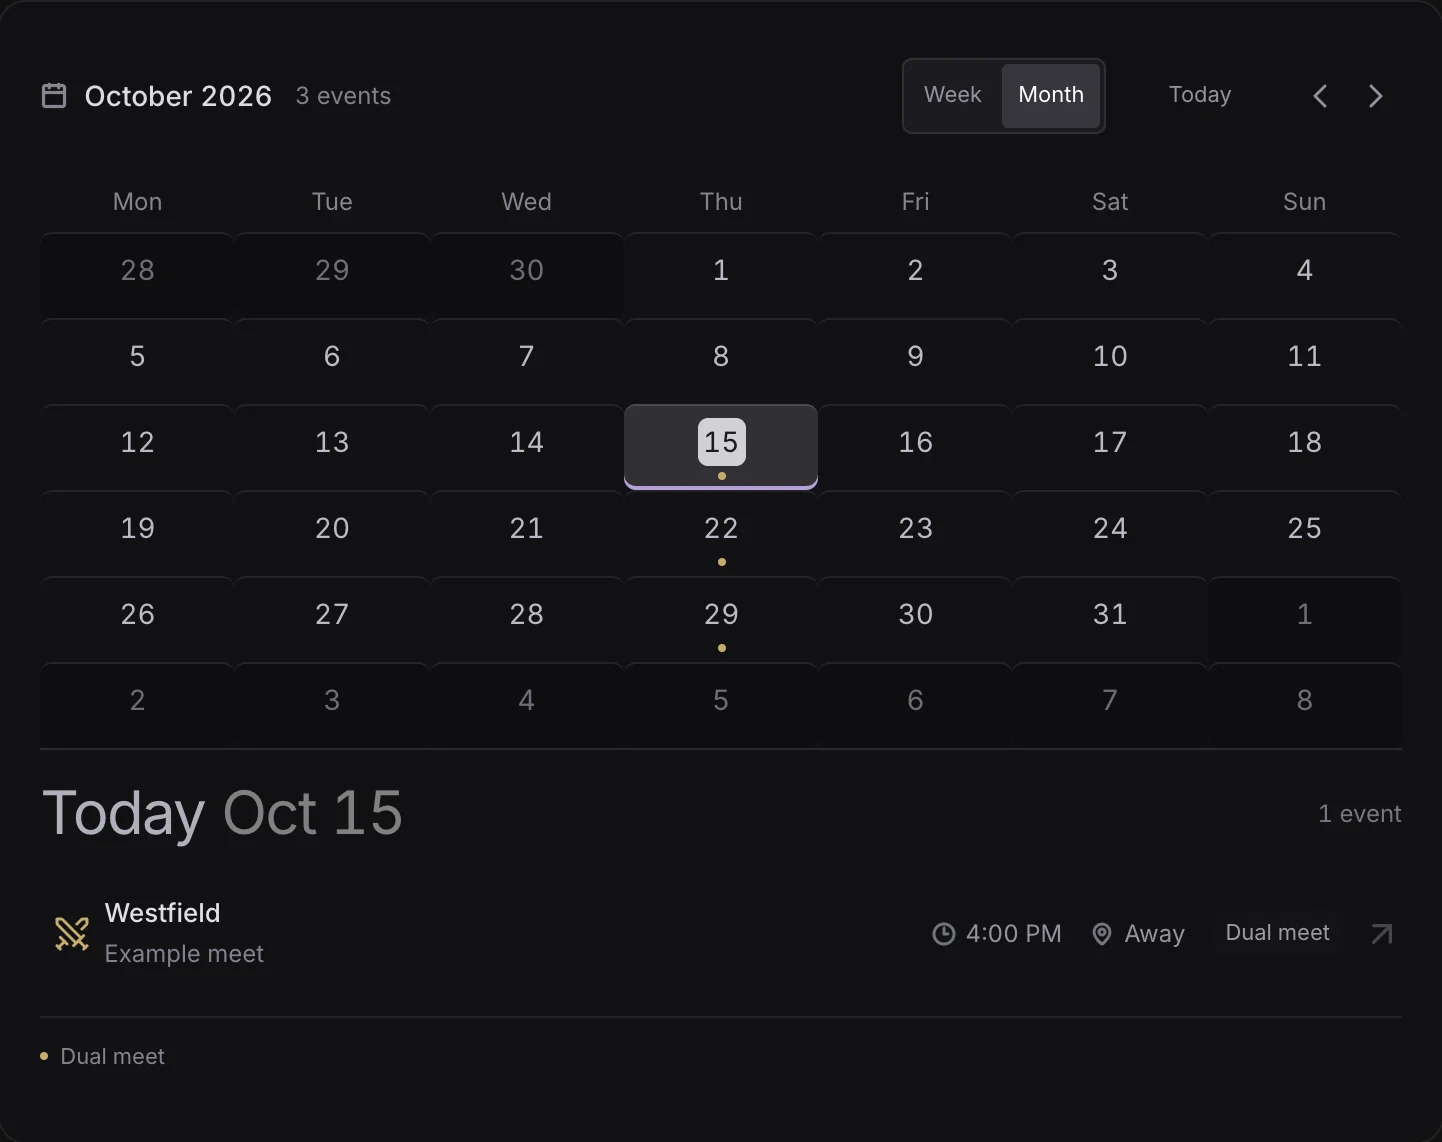Select September 30 in the first row

point(527,276)
